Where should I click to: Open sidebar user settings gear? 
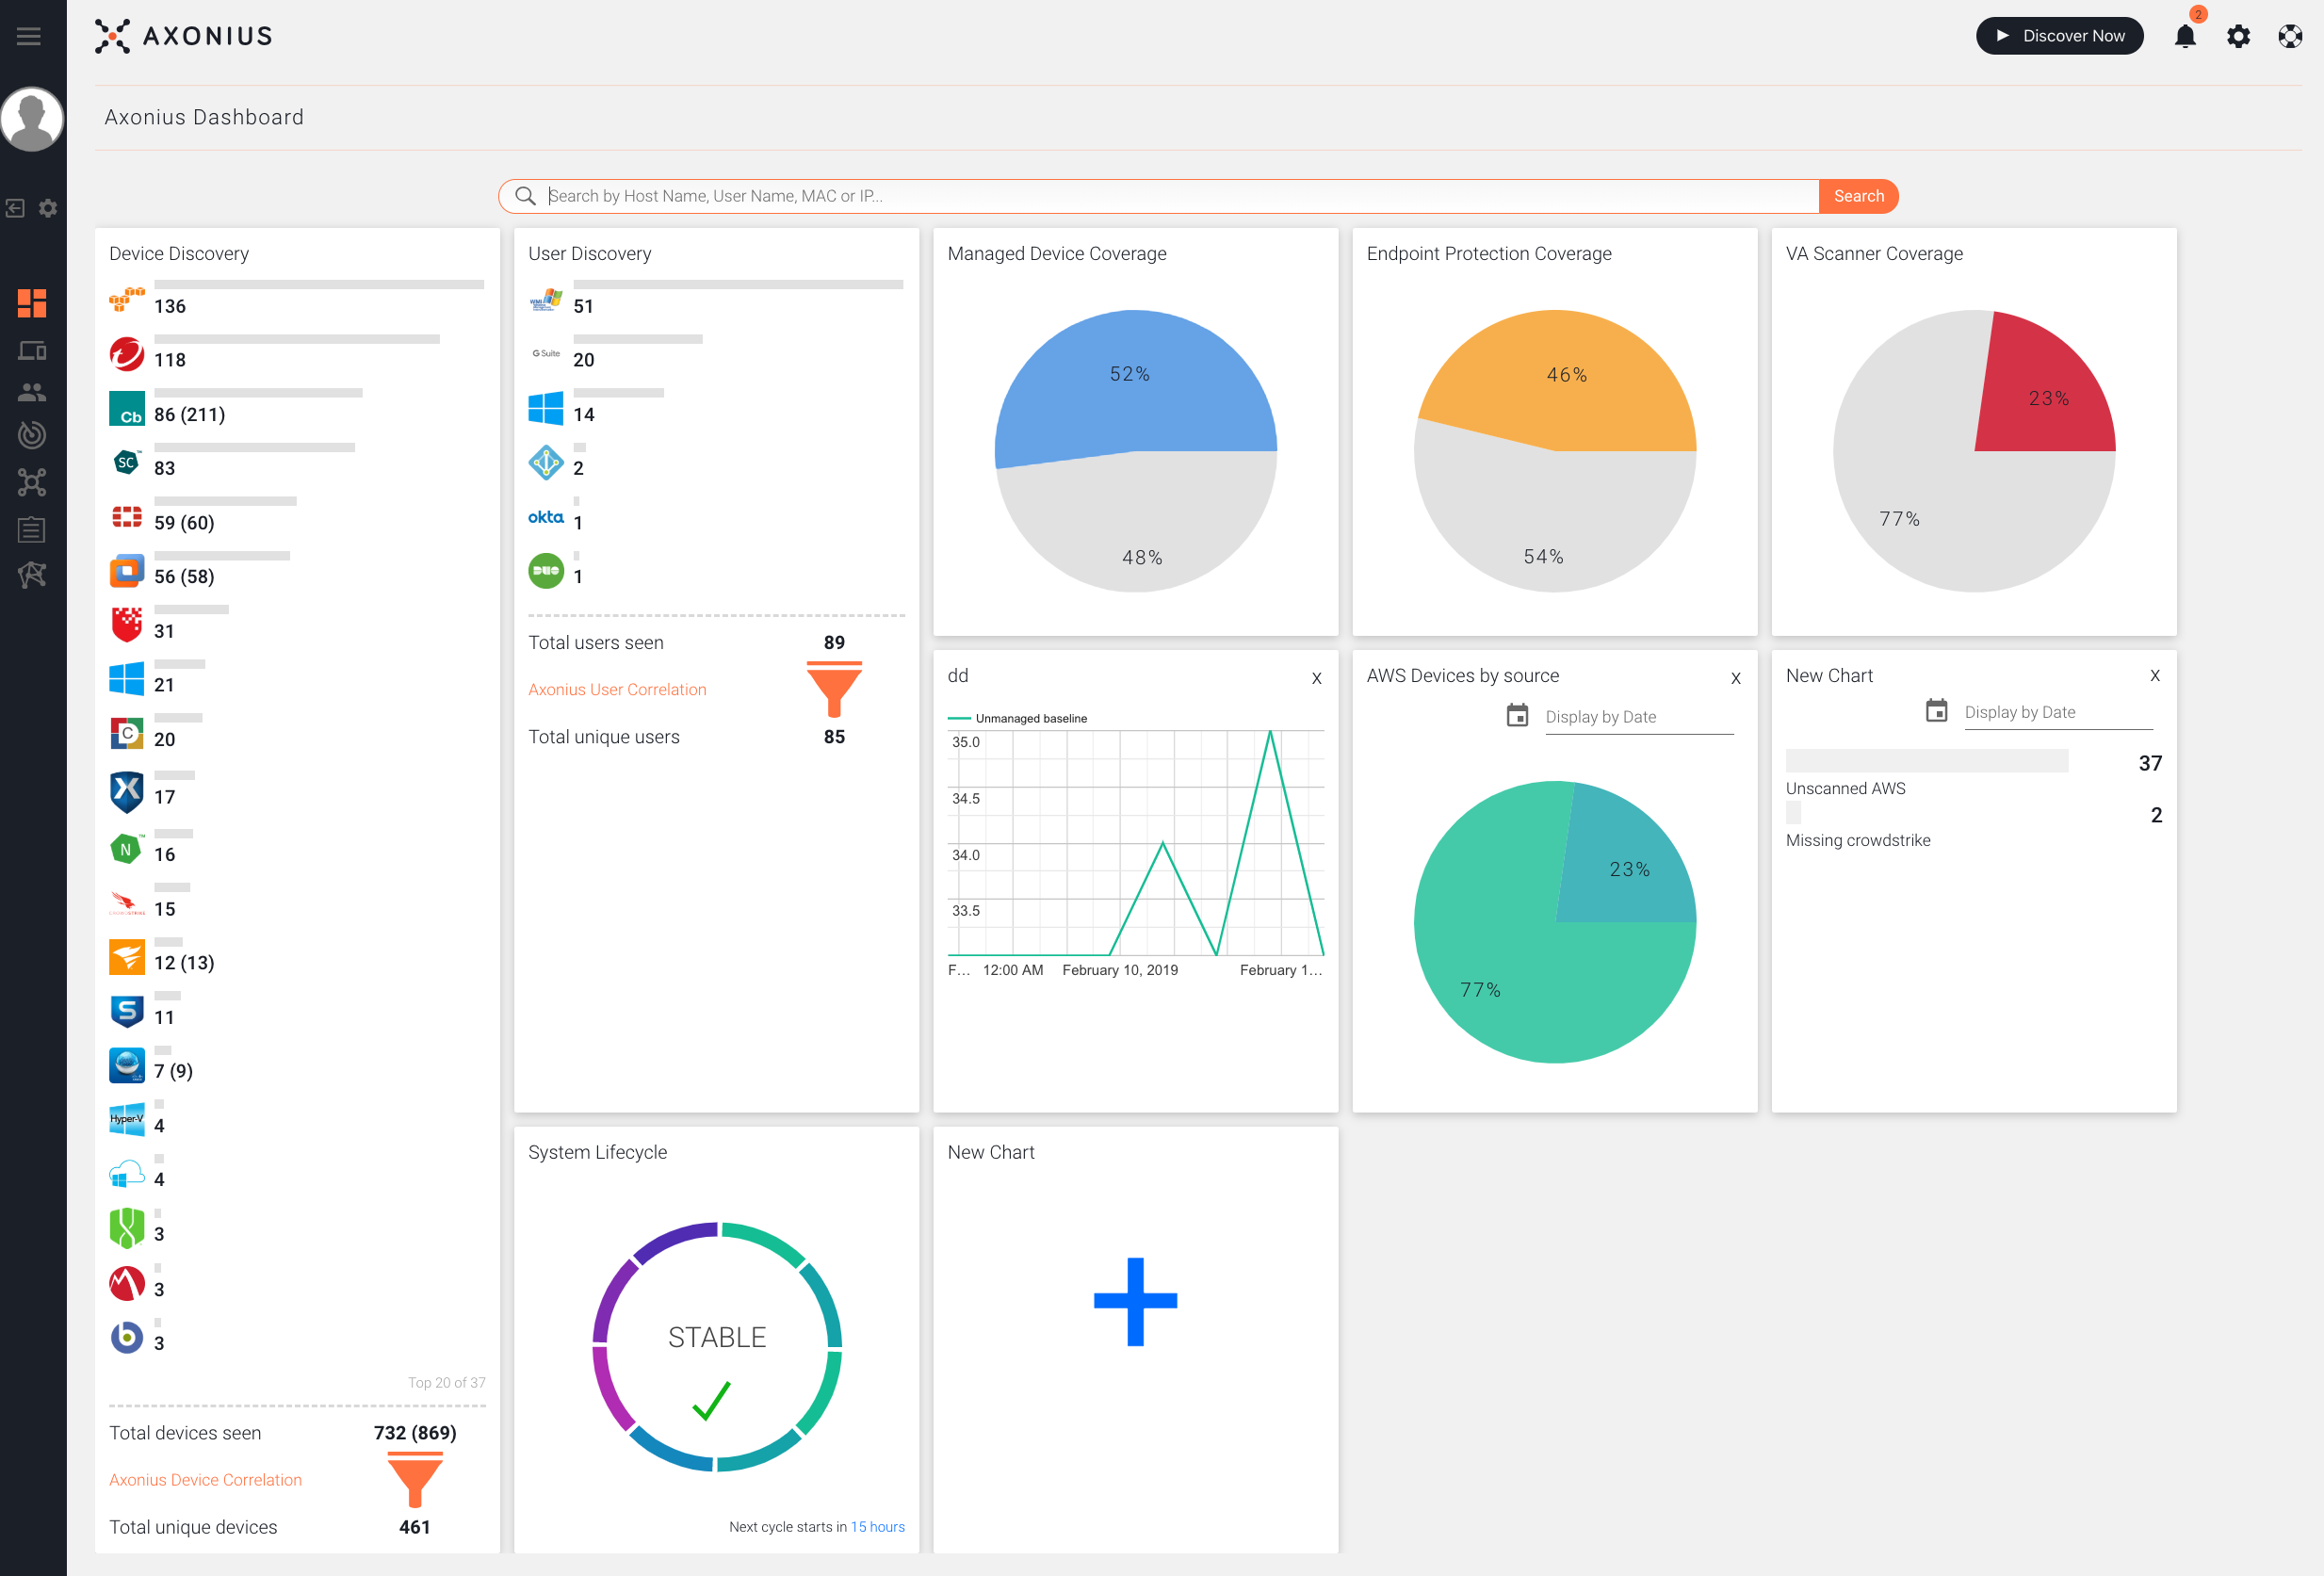(48, 208)
